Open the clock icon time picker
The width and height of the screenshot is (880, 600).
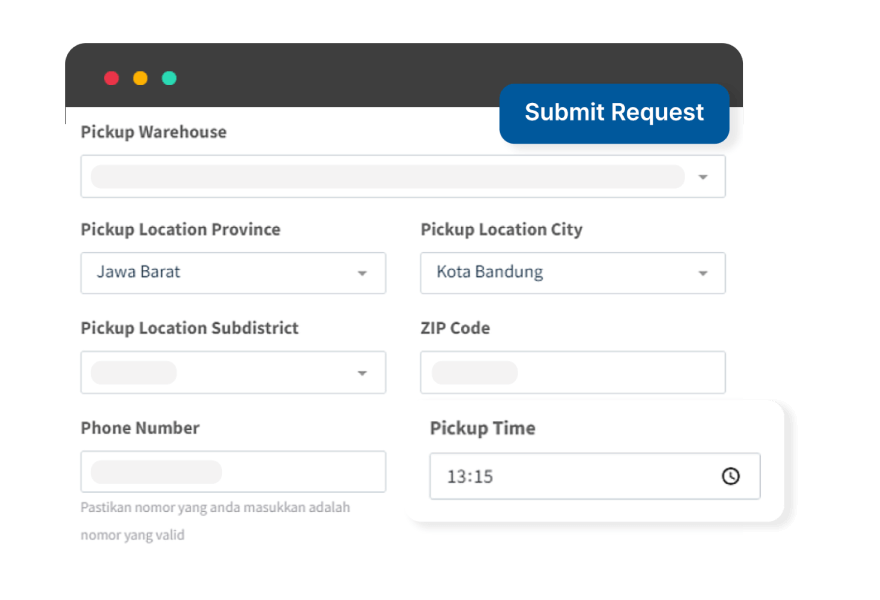(730, 476)
